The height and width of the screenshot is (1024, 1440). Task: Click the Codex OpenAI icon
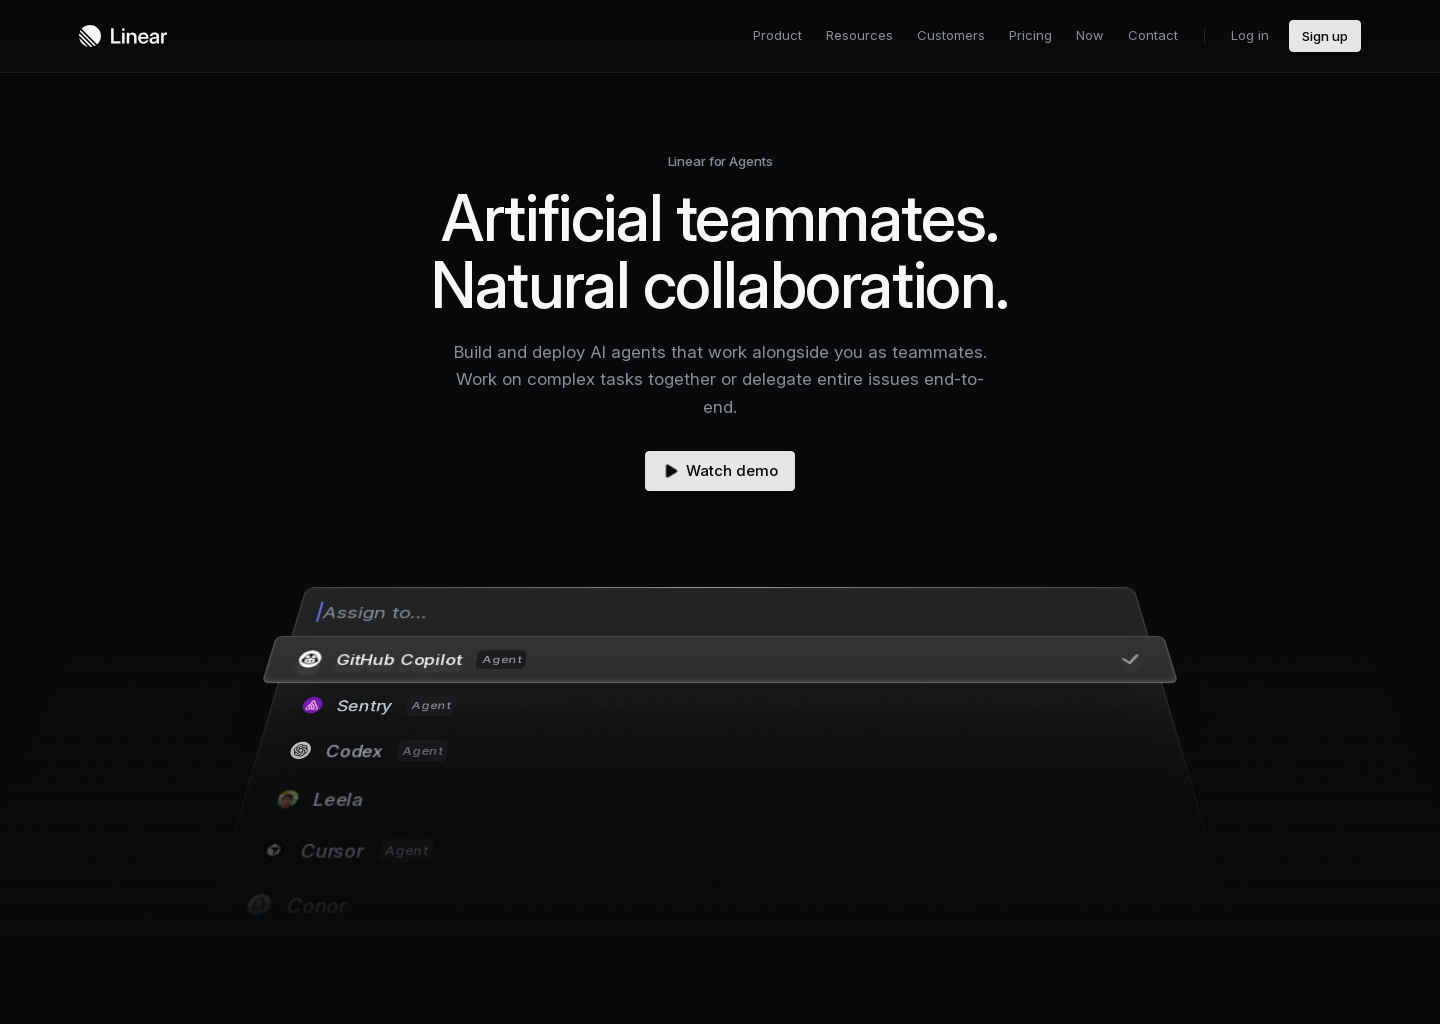point(300,750)
